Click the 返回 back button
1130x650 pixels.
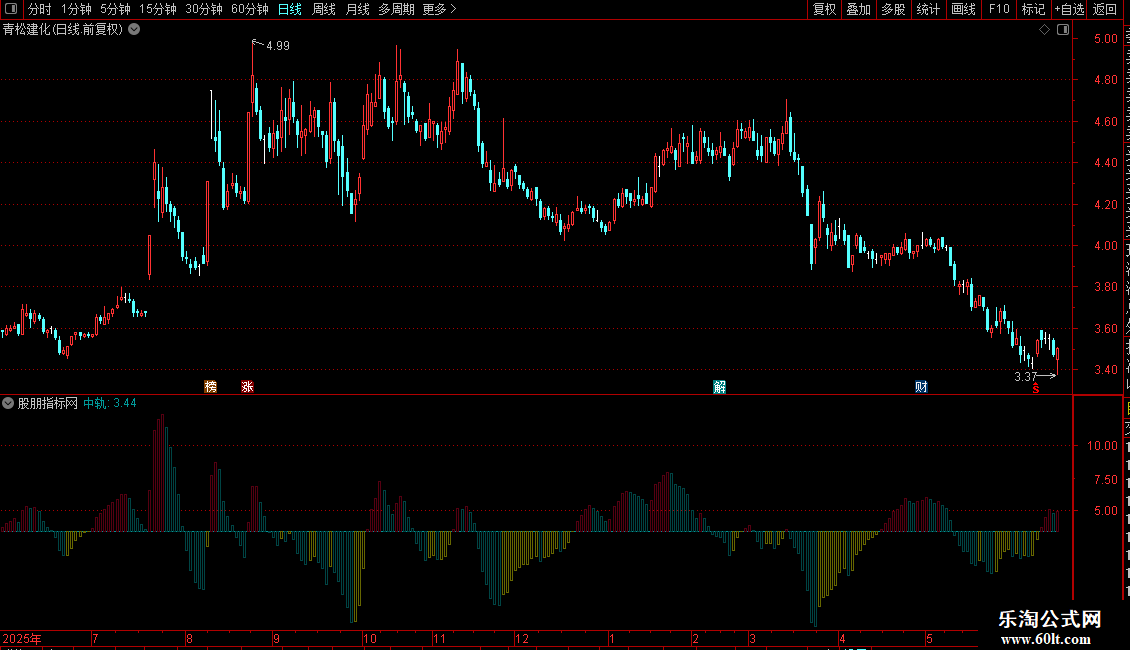tap(1104, 9)
